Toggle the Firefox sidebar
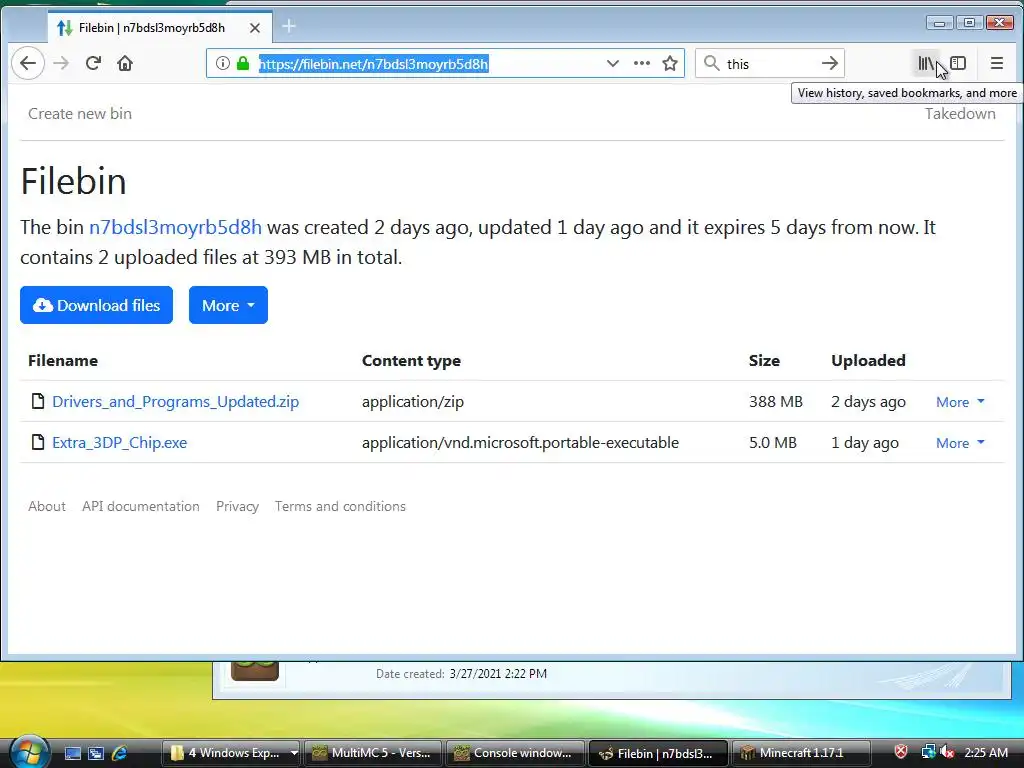Screen dimensions: 1024x768 (958, 63)
